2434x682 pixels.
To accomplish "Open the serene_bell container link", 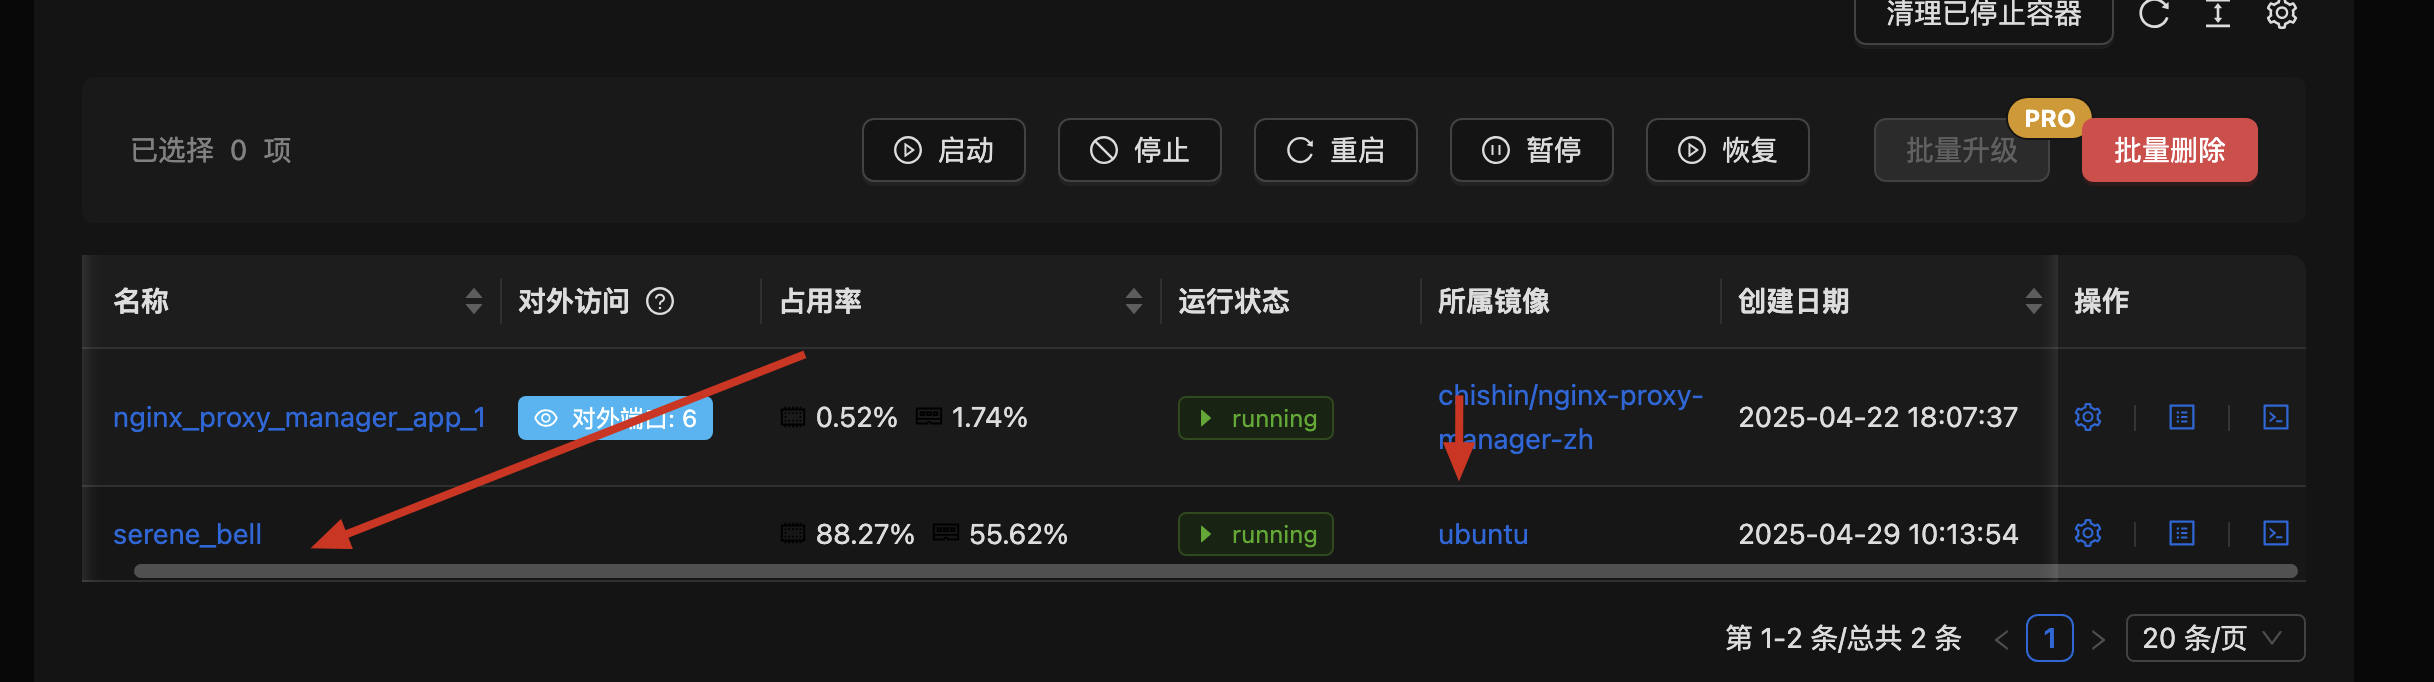I will [x=187, y=534].
